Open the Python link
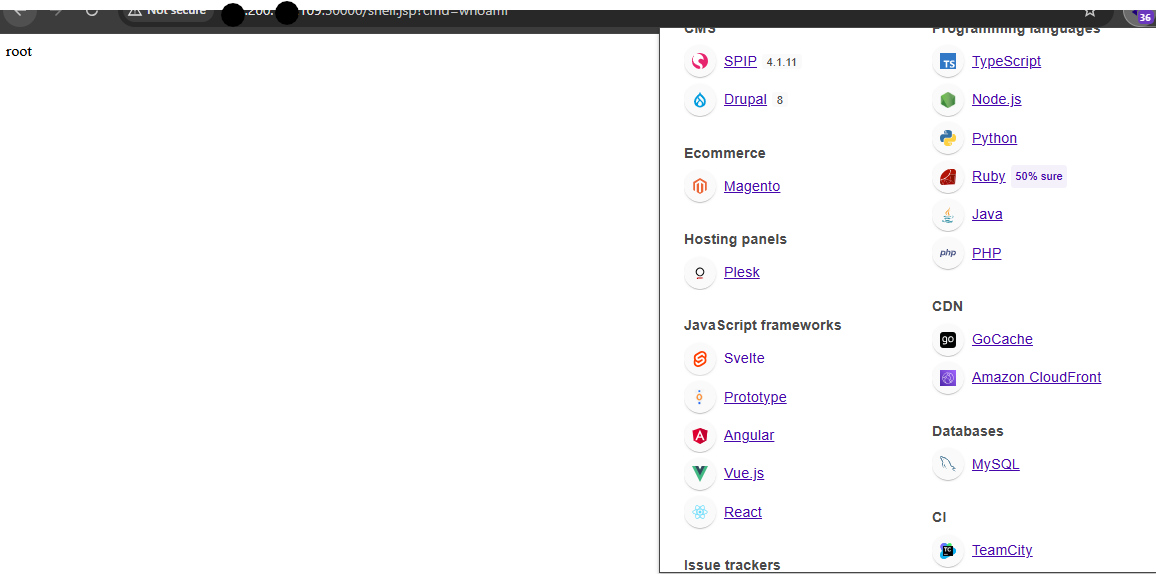Image resolution: width=1156 pixels, height=574 pixels. tap(995, 139)
